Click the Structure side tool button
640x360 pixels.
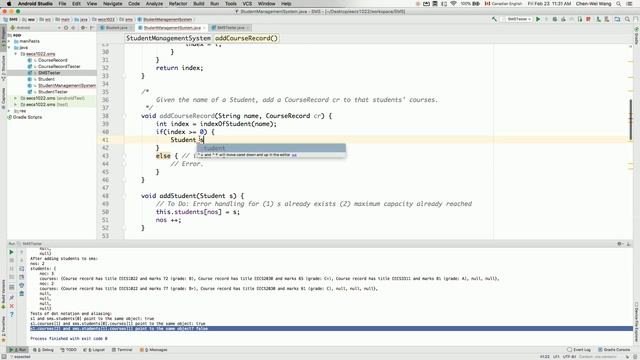(3, 69)
